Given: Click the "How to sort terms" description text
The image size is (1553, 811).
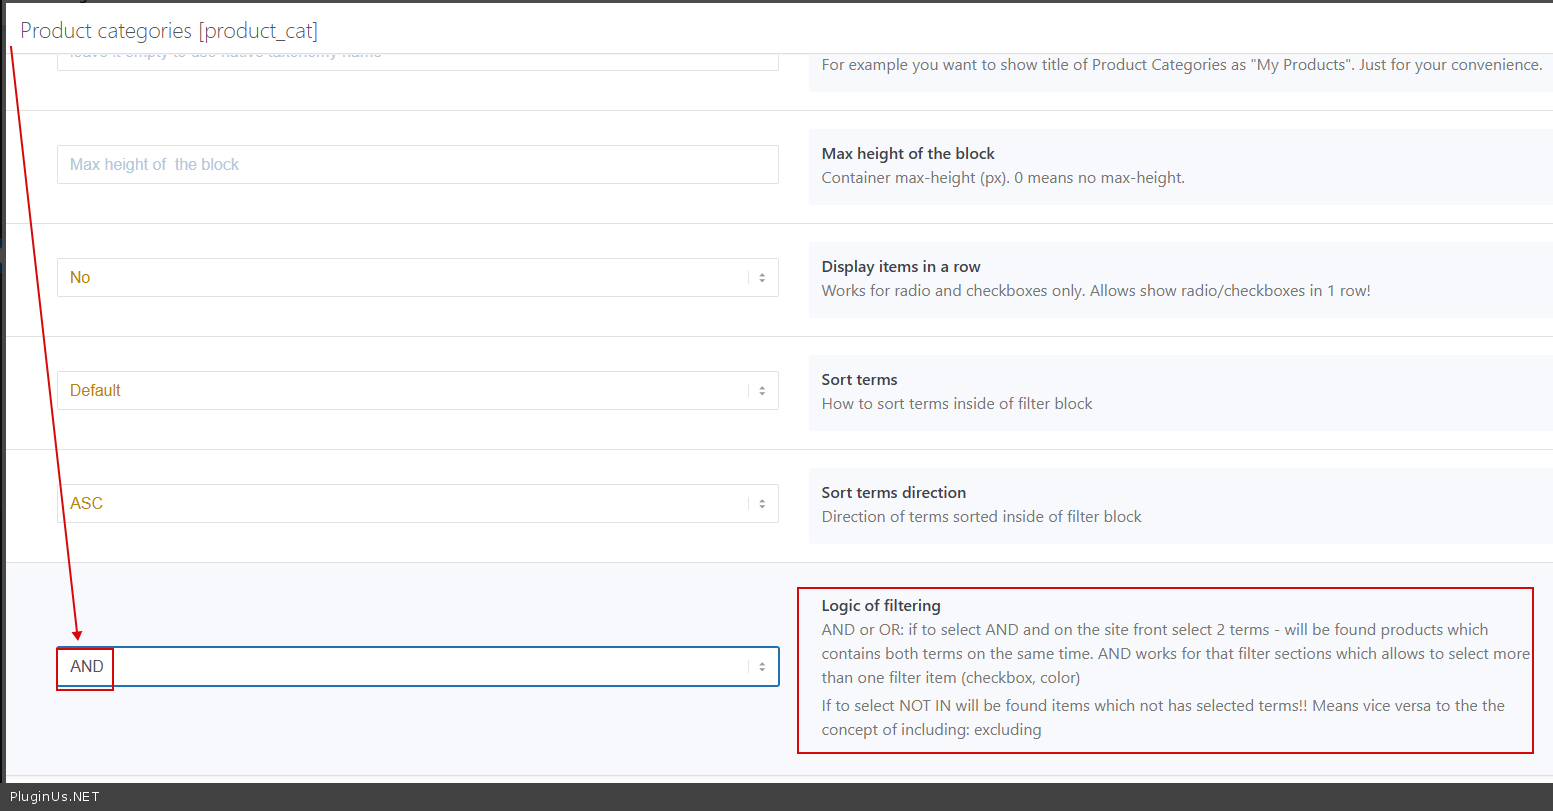Looking at the screenshot, I should pos(957,403).
